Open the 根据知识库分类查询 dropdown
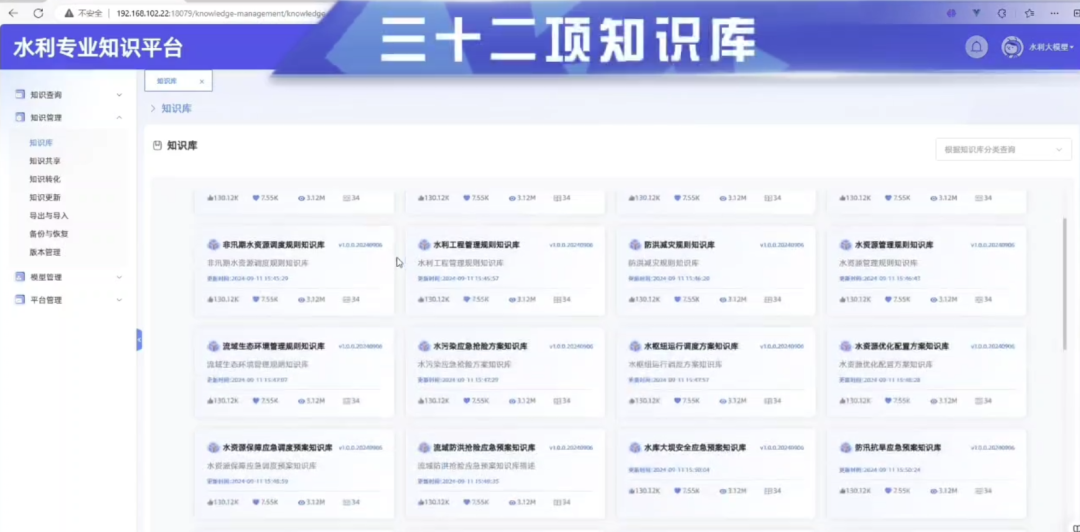This screenshot has width=1080, height=532. (x=1003, y=150)
